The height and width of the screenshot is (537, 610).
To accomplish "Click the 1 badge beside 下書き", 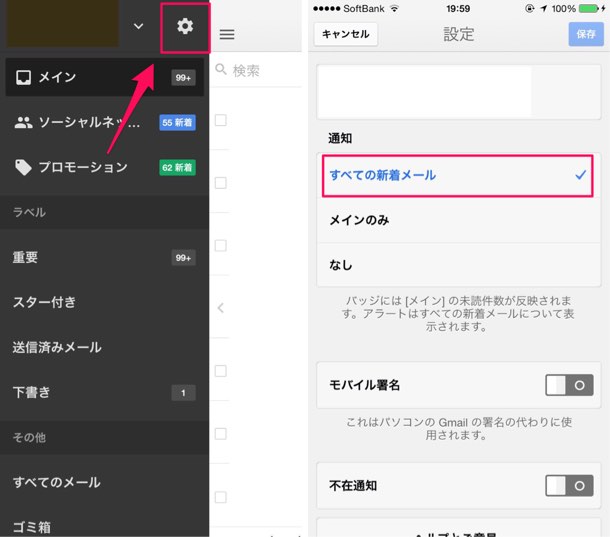I will tap(183, 393).
